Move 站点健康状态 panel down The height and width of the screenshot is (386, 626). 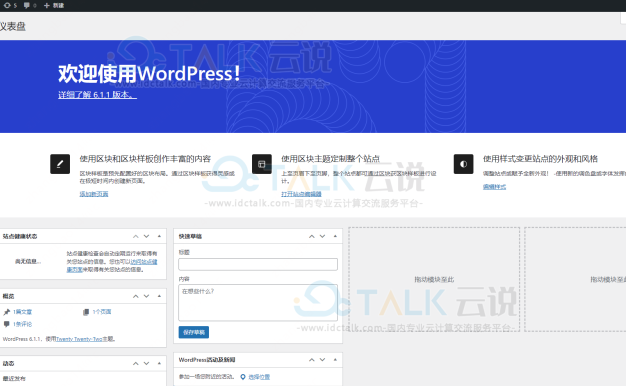pyautogui.click(x=147, y=236)
